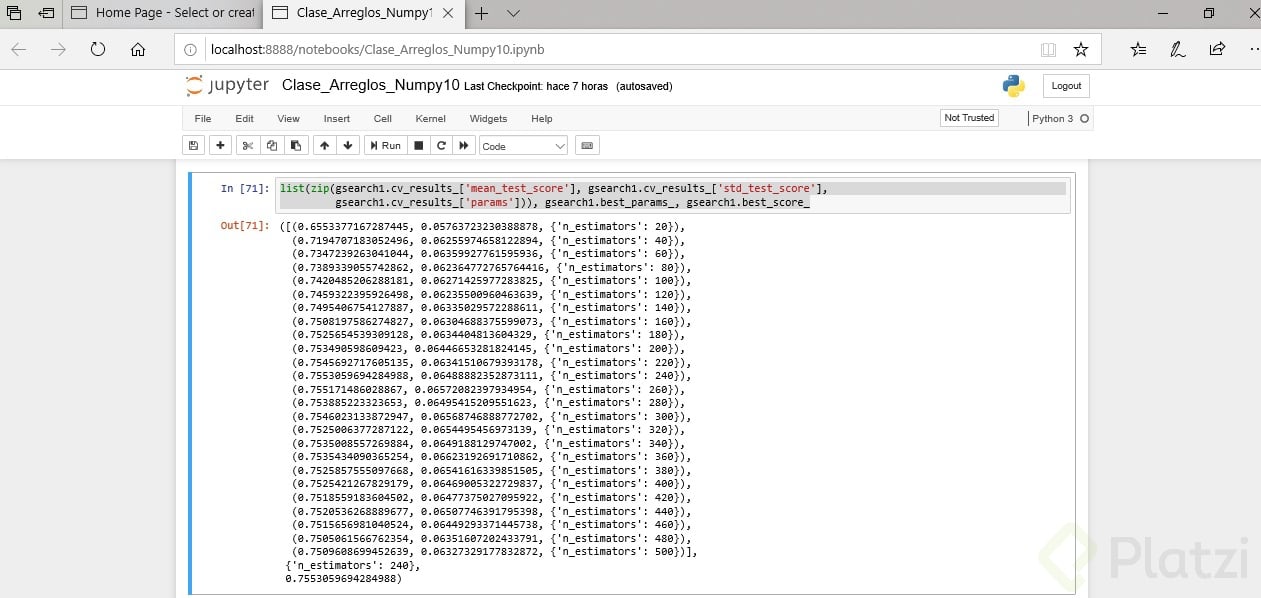The height and width of the screenshot is (598, 1261).
Task: Click the Last Checkpoint status text
Action: point(536,86)
